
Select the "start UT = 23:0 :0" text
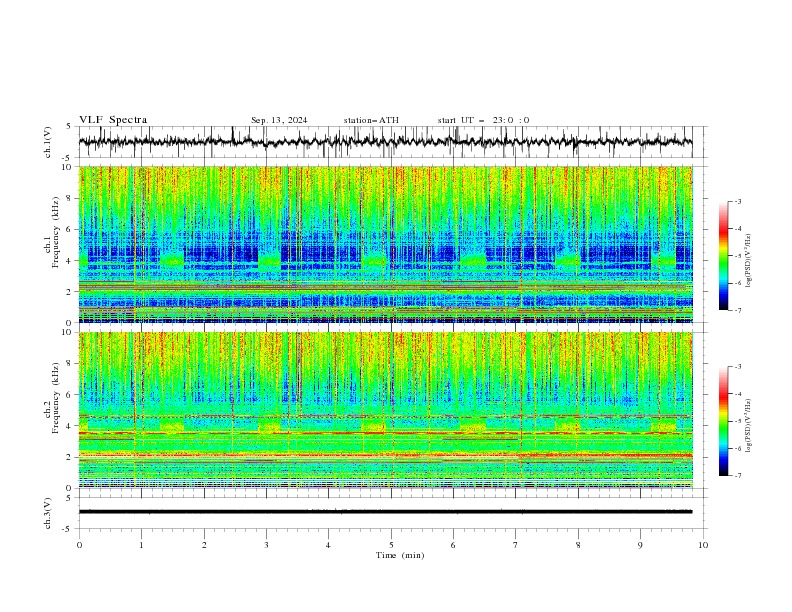click(x=483, y=120)
